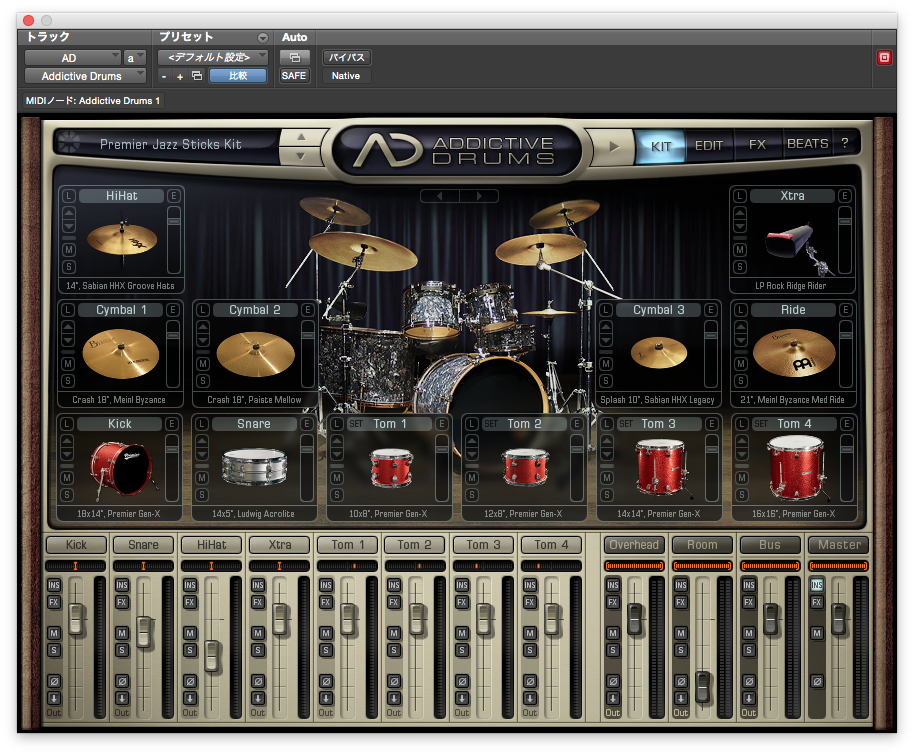Image resolution: width=914 pixels, height=754 pixels.
Task: Open the insert selector 'a' dropdown
Action: click(135, 58)
